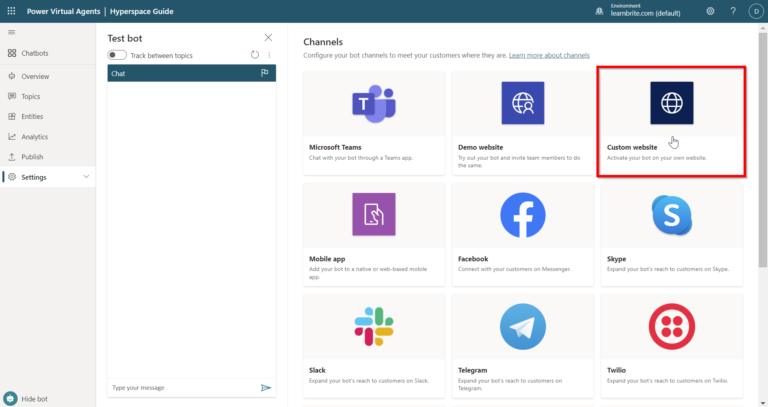The image size is (768, 407).
Task: Open Learn more about channels link
Action: (x=549, y=55)
